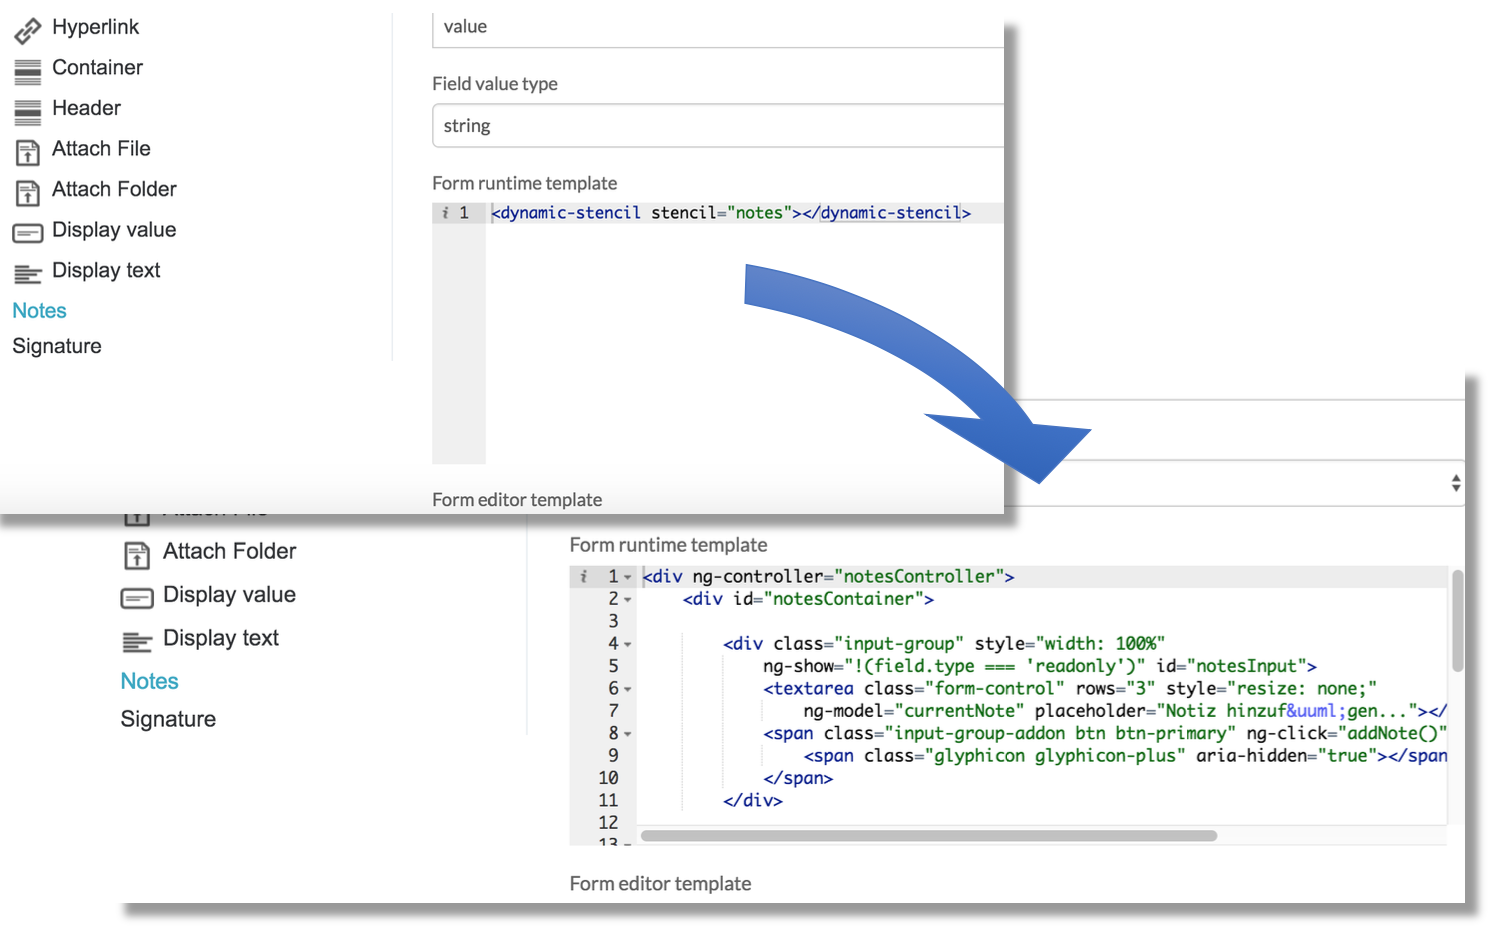Click the Field value type input showing "string"
1494x928 pixels.
718,126
